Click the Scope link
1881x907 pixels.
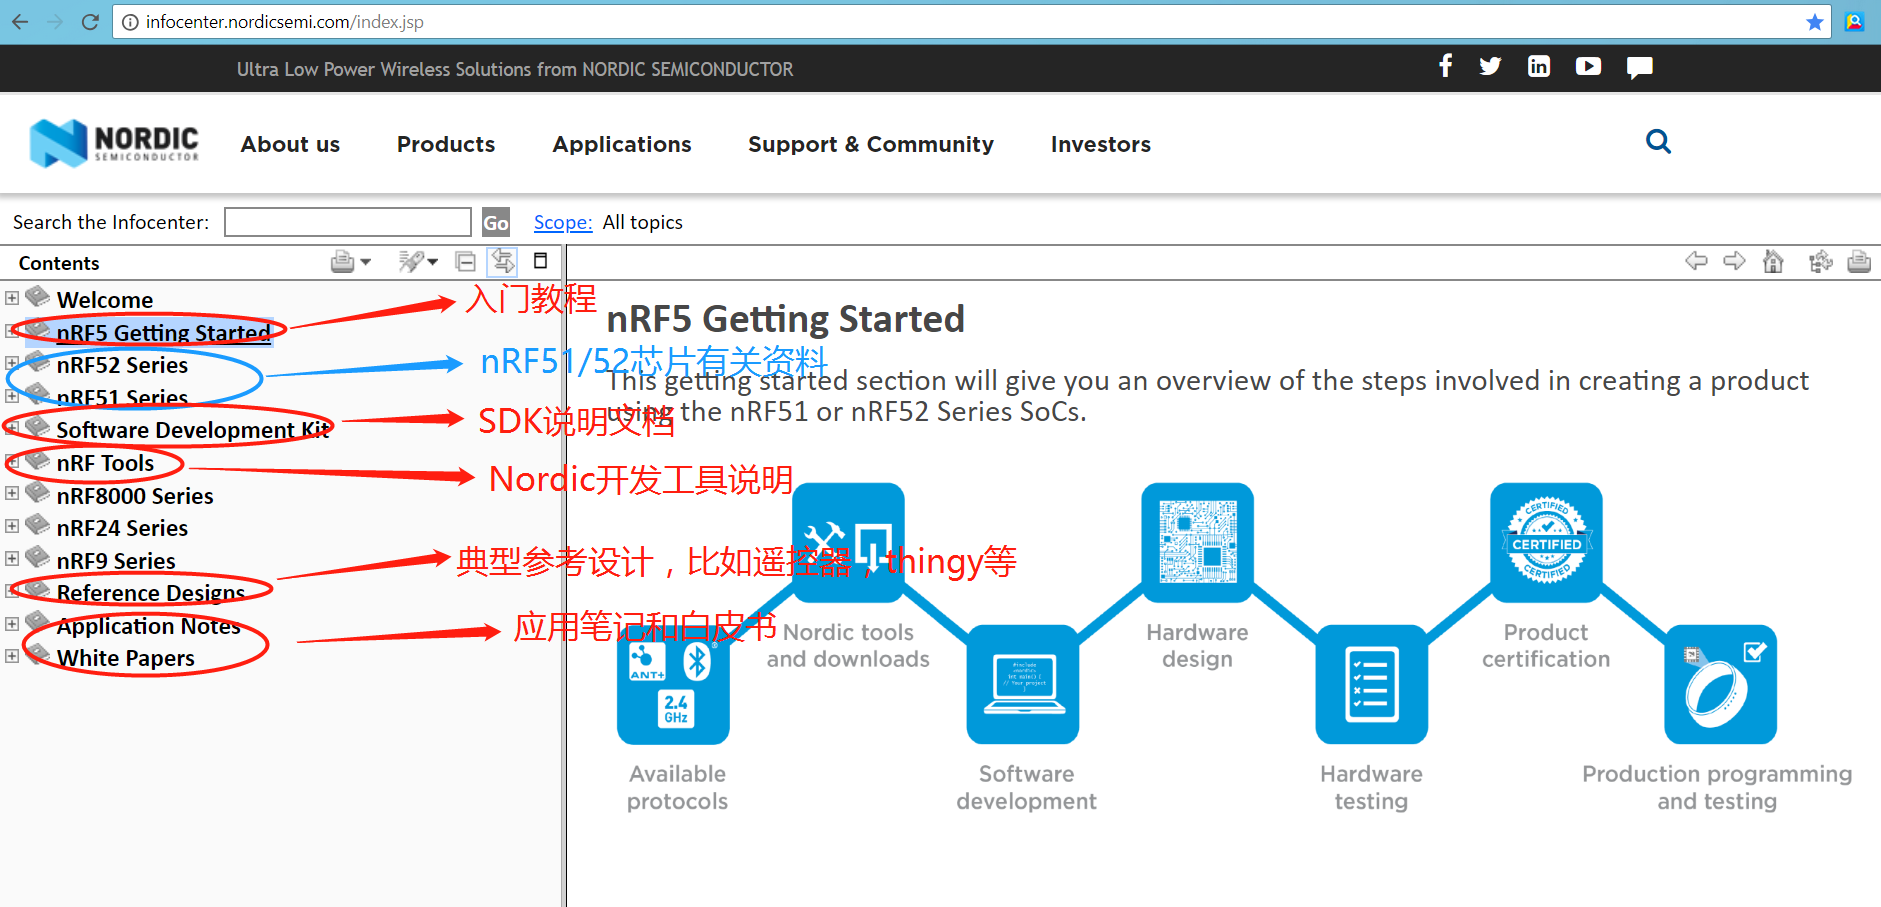coord(563,222)
